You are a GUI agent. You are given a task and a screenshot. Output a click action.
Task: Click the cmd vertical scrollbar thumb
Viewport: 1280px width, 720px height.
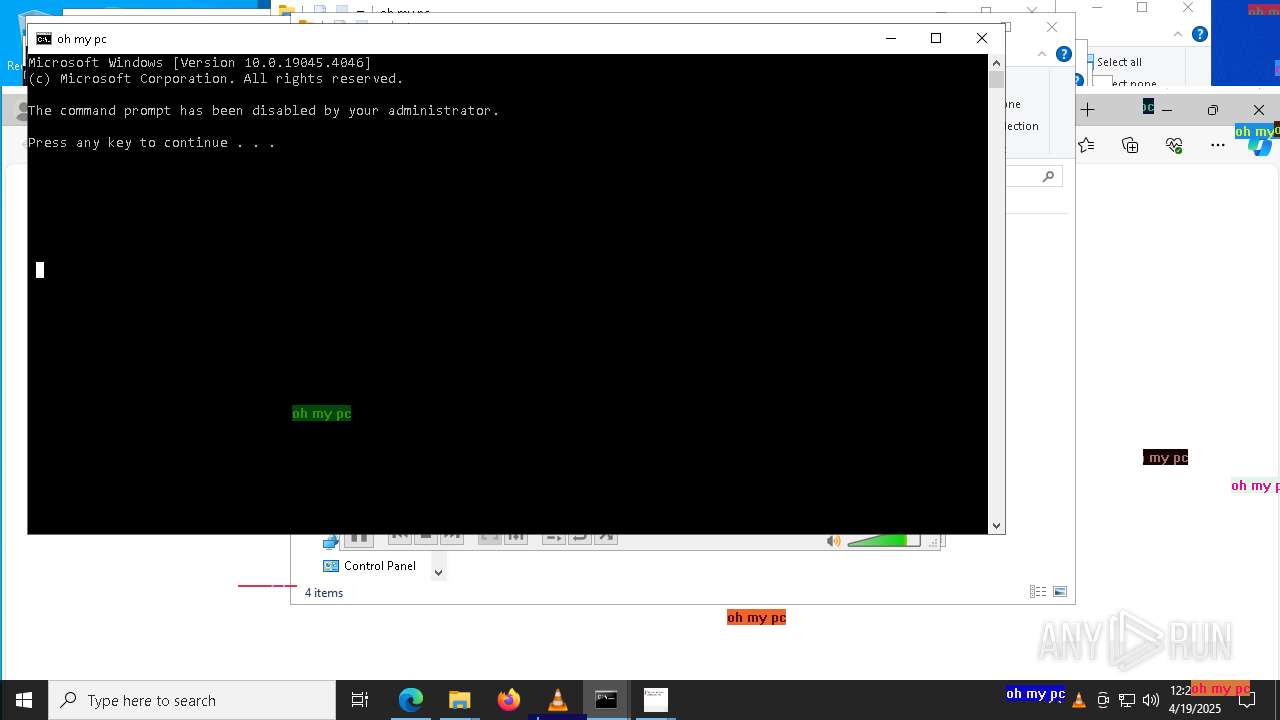(996, 79)
